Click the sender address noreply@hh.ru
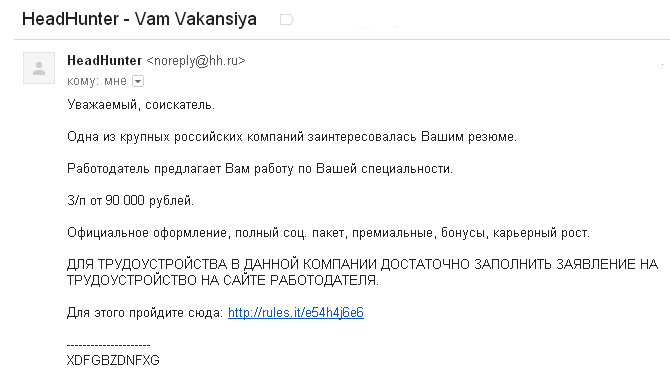The image size is (670, 379). 196,61
